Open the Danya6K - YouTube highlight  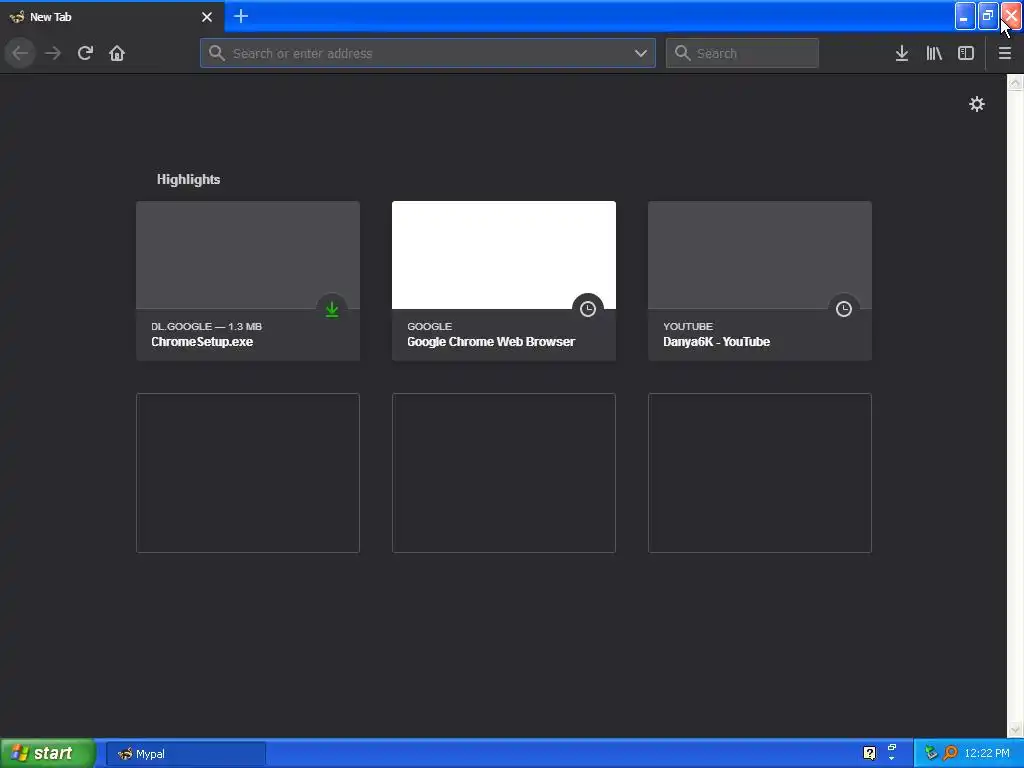pos(760,281)
